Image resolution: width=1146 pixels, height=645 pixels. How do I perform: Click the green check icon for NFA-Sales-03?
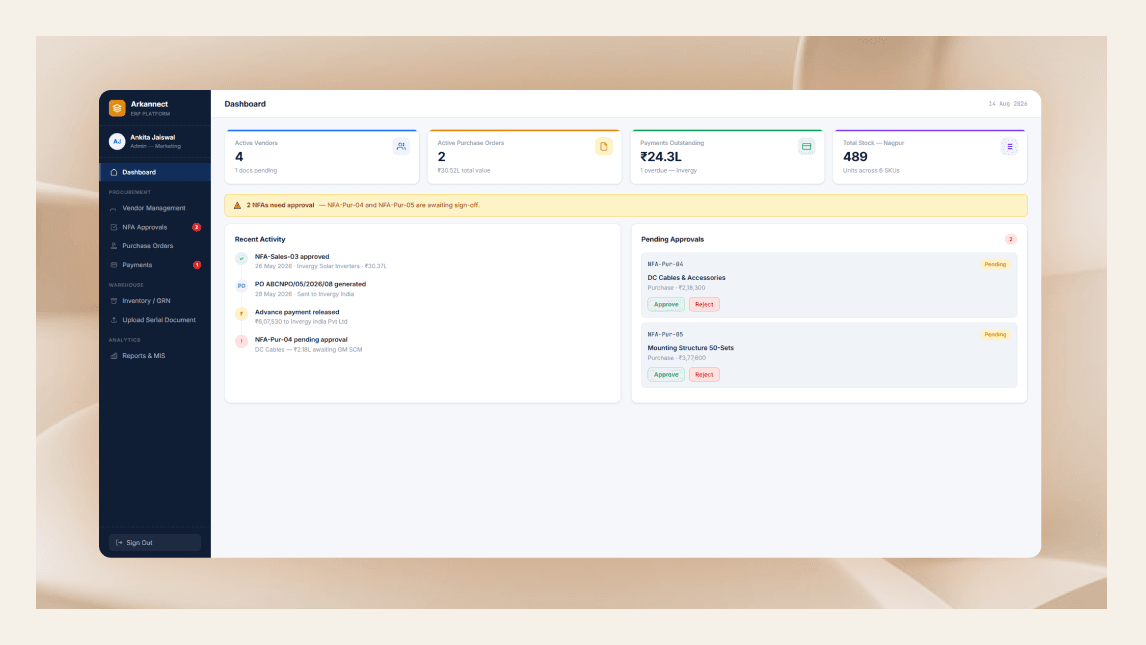click(241, 259)
